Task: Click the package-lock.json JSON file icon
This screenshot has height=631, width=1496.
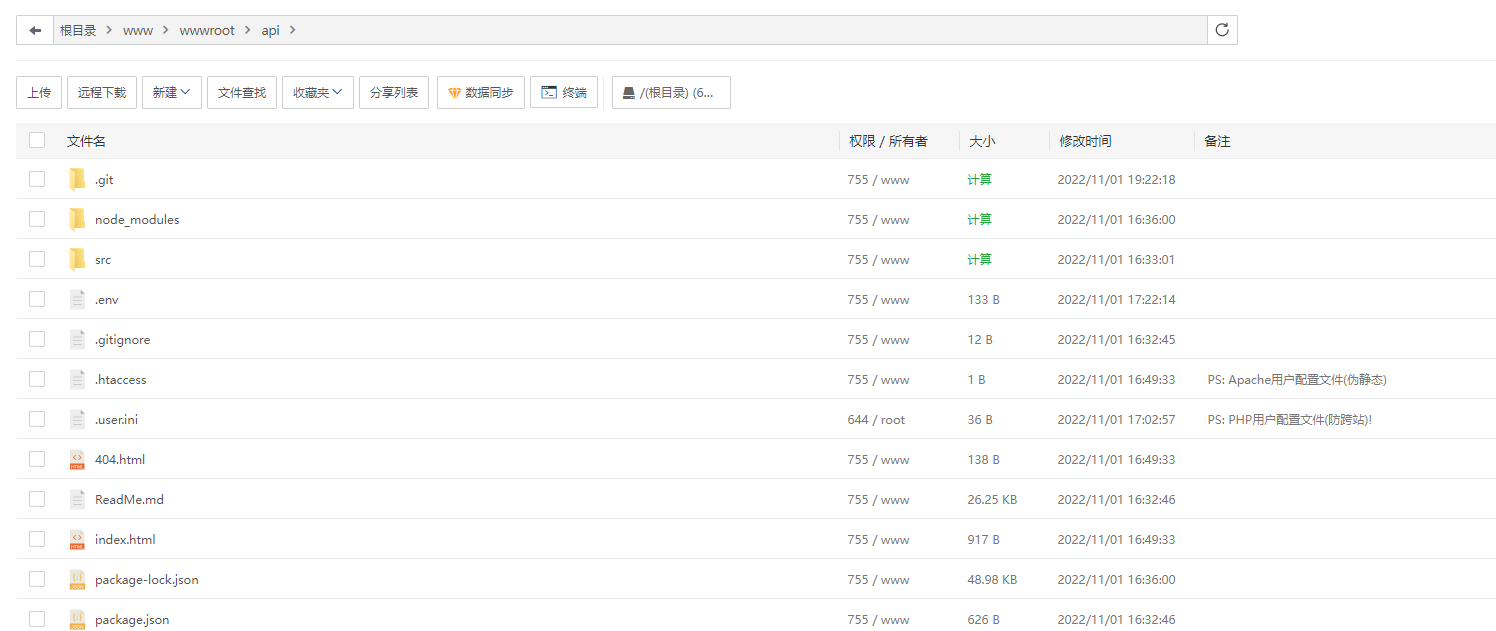Action: (78, 579)
